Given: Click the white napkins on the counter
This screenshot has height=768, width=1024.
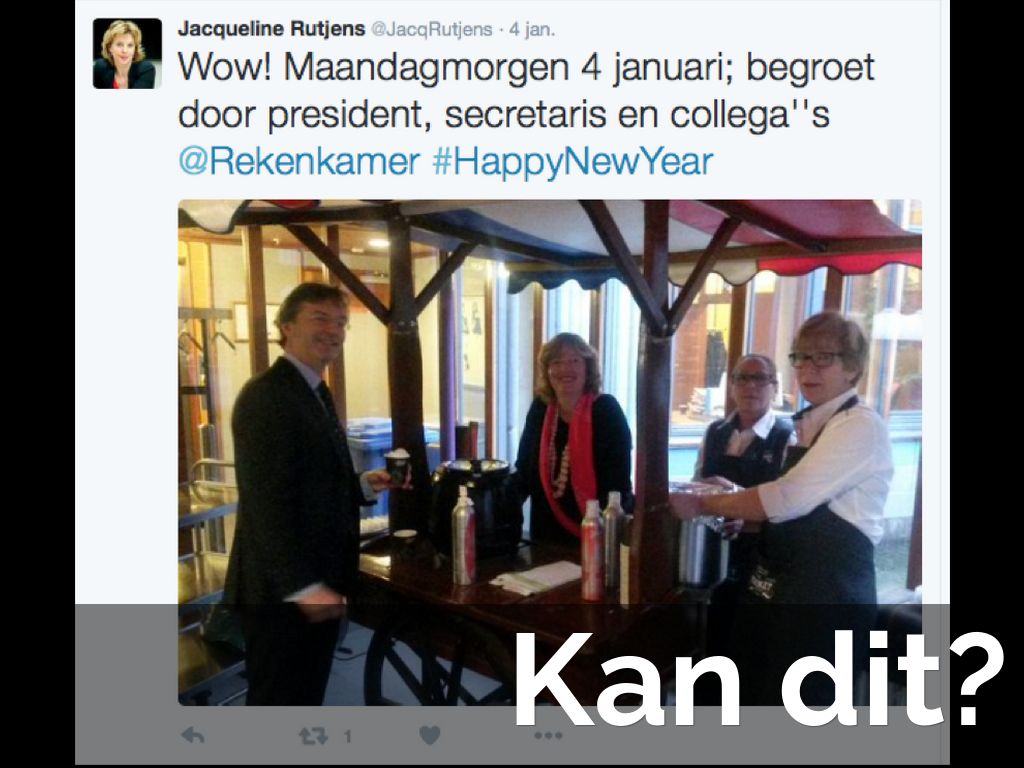Looking at the screenshot, I should coord(536,577).
